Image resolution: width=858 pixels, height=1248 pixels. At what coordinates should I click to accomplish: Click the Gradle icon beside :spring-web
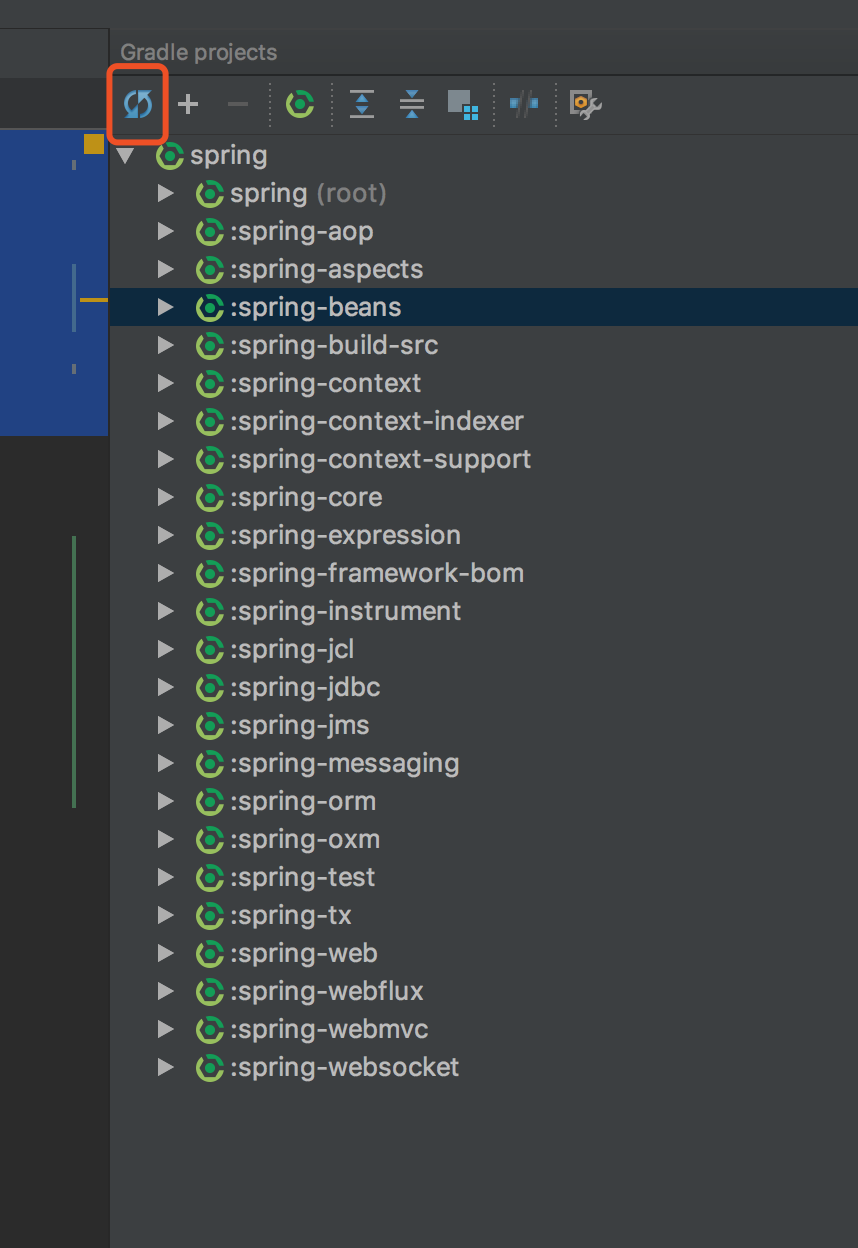(210, 954)
